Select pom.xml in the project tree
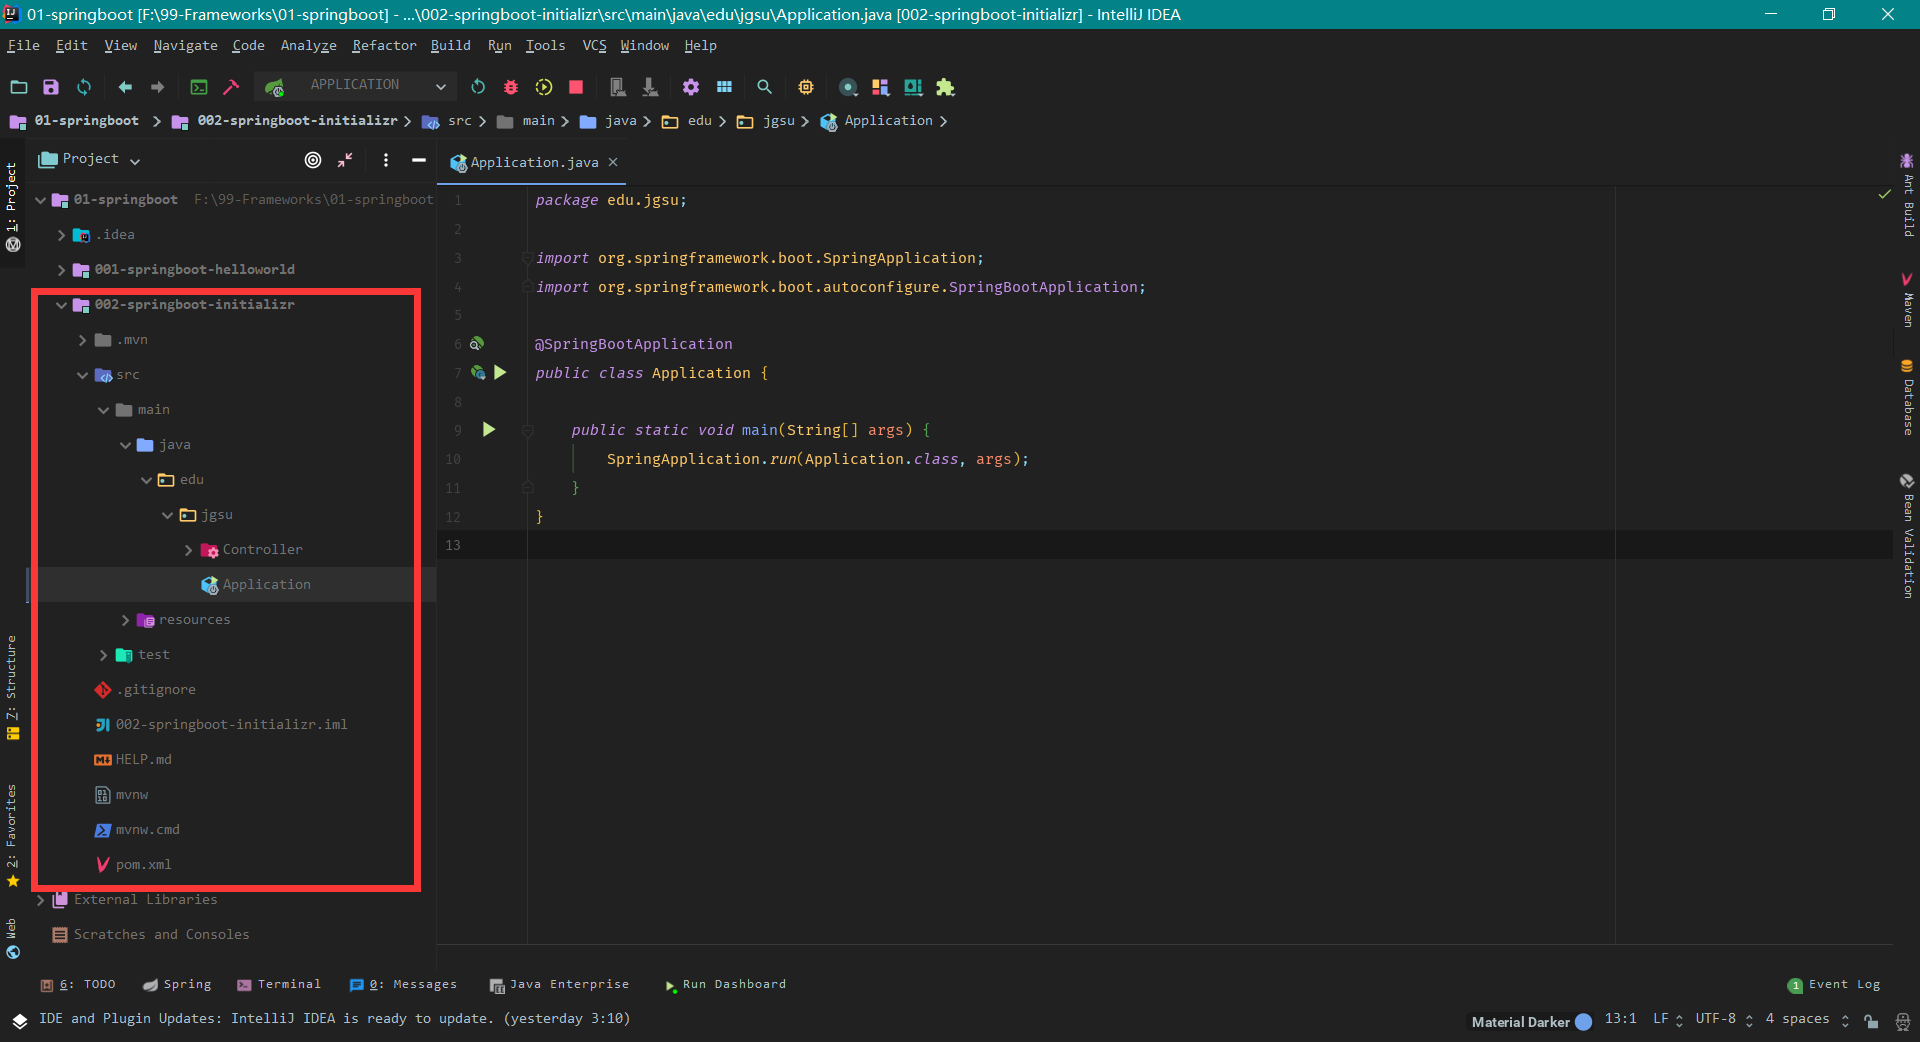 point(143,865)
